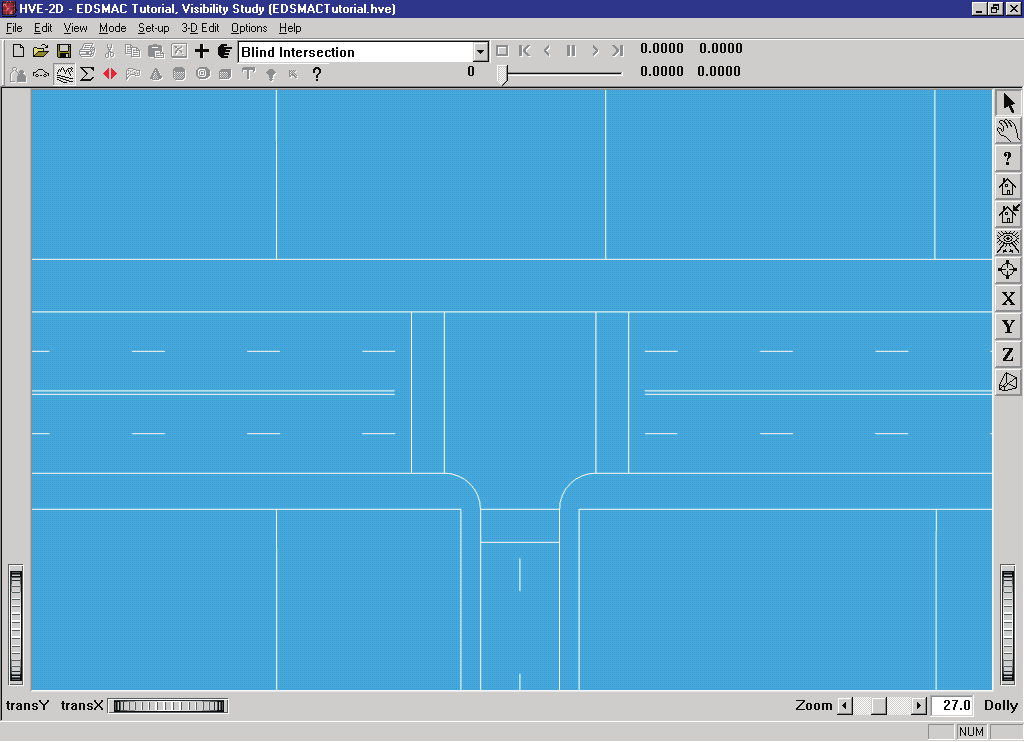Click the Home view house icon

[1008, 186]
